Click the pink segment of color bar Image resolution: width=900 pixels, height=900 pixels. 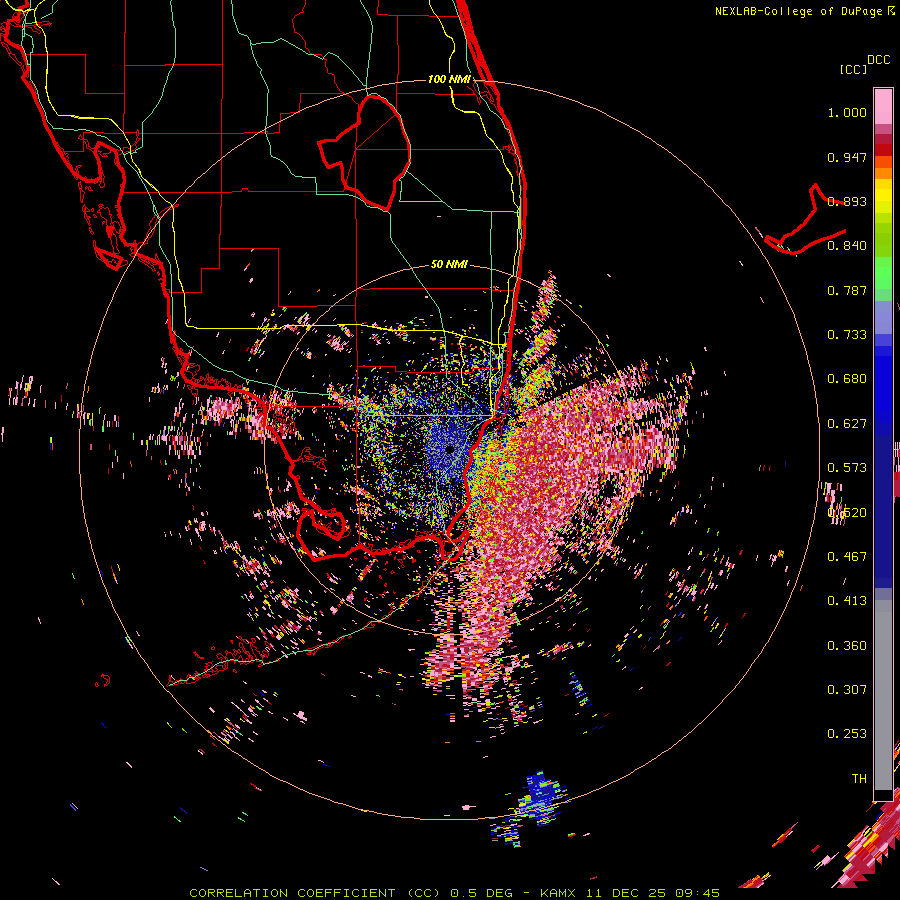coord(883,106)
